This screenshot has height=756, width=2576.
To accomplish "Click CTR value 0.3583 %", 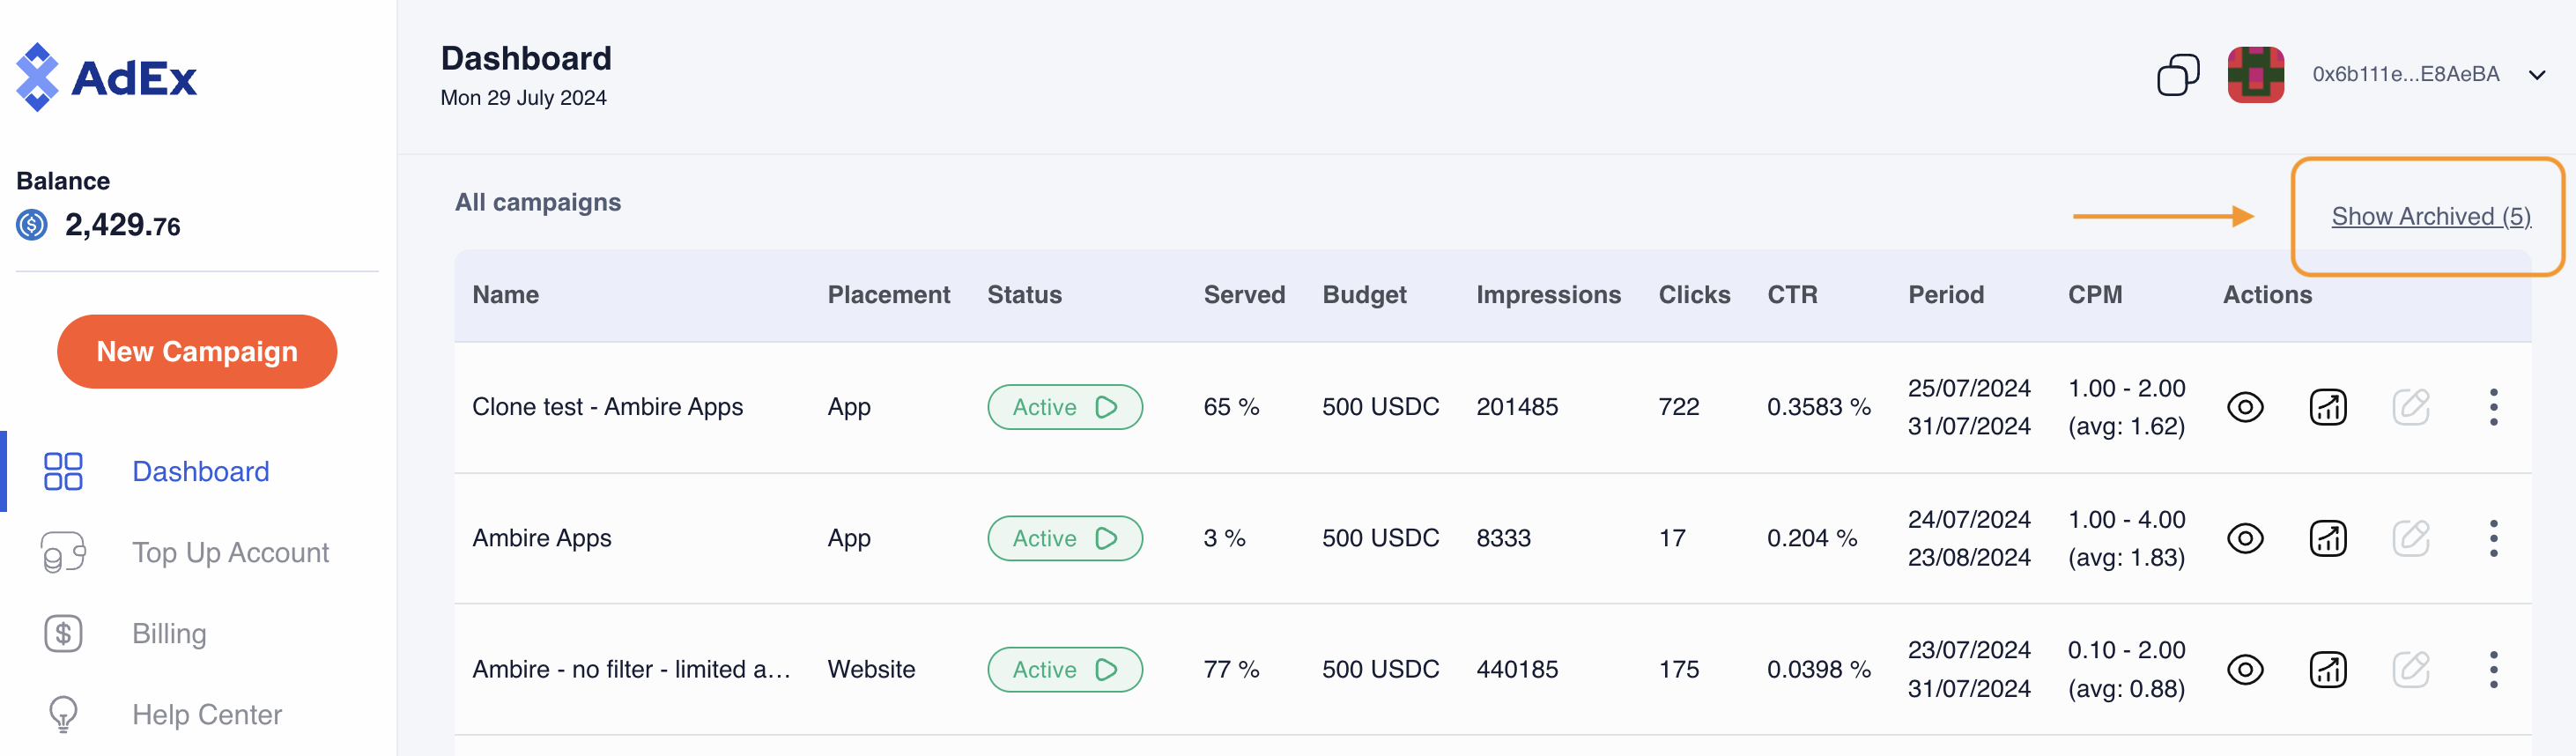I will pyautogui.click(x=1818, y=407).
